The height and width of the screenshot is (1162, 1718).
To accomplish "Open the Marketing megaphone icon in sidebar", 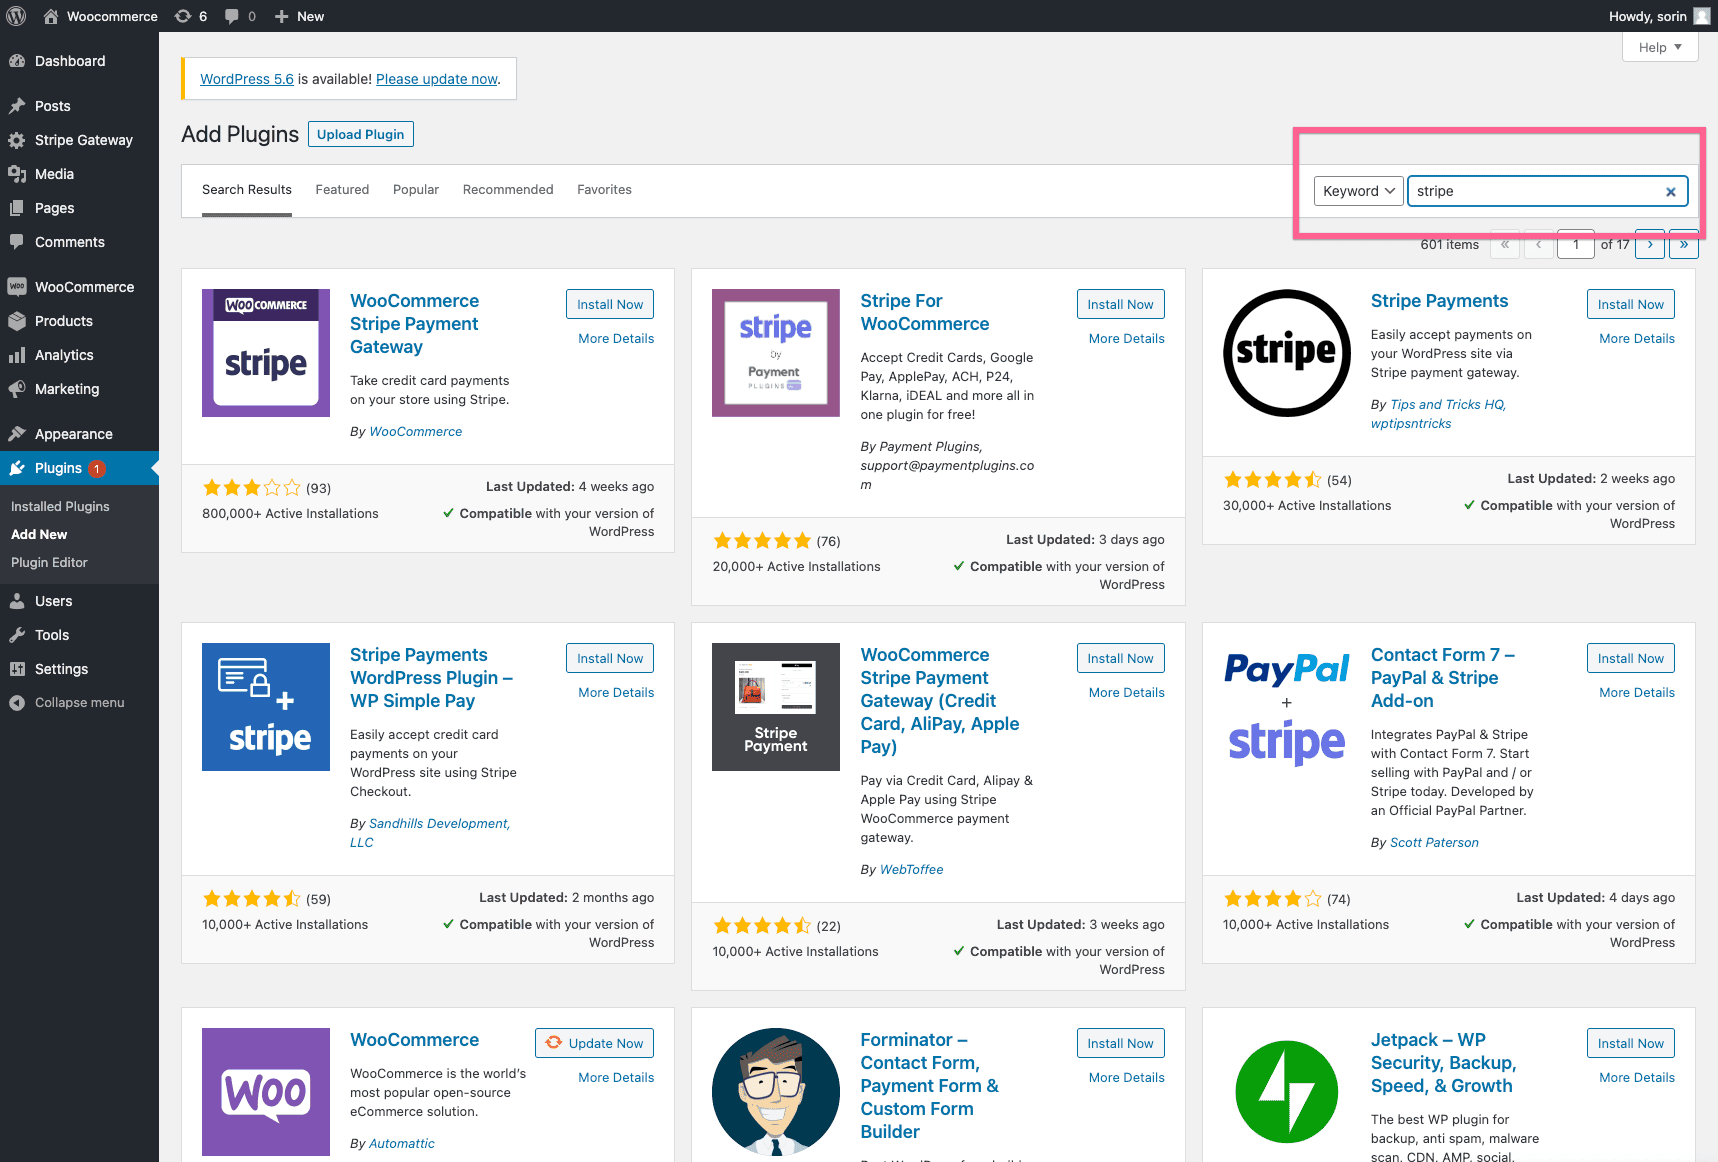I will [x=17, y=389].
